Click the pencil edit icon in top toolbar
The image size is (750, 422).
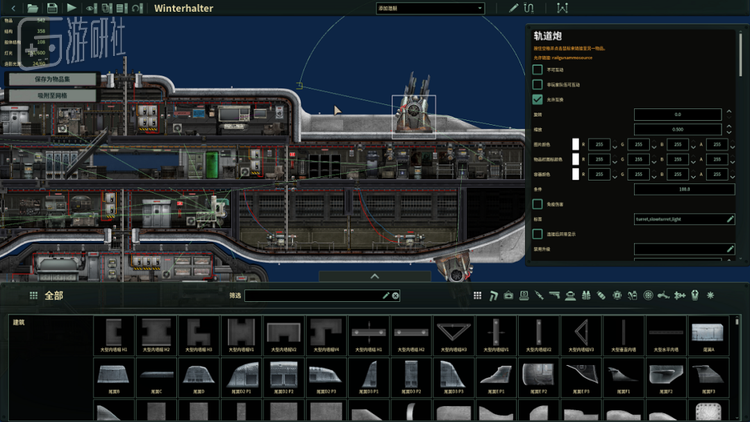(513, 8)
